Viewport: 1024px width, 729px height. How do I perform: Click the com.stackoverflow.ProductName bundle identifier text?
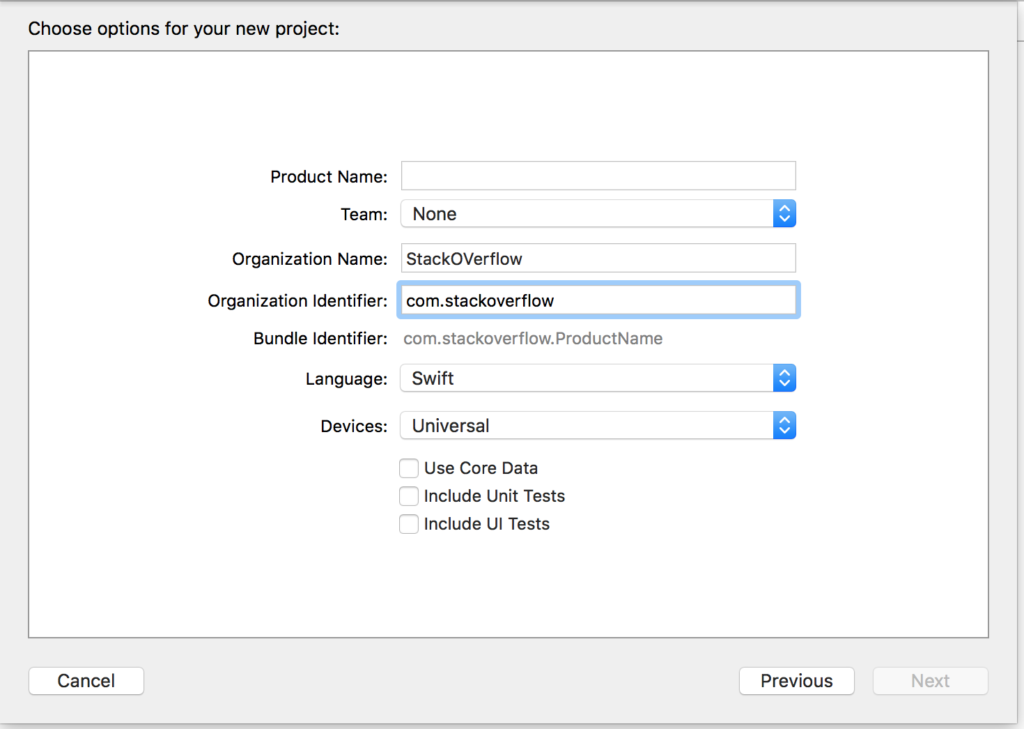pos(532,338)
